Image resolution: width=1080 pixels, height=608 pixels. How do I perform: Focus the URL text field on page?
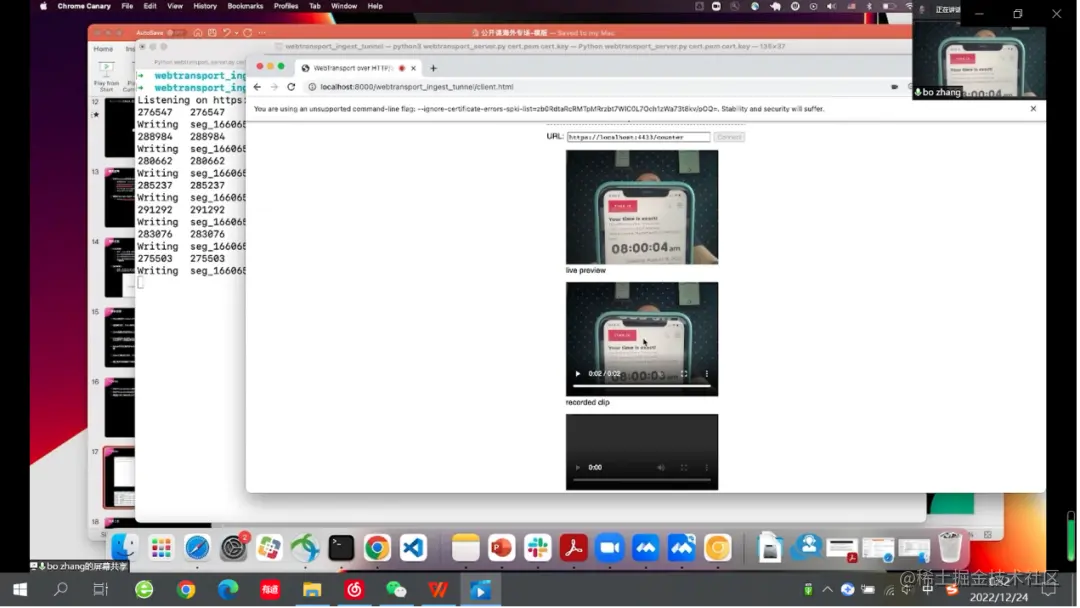638,137
